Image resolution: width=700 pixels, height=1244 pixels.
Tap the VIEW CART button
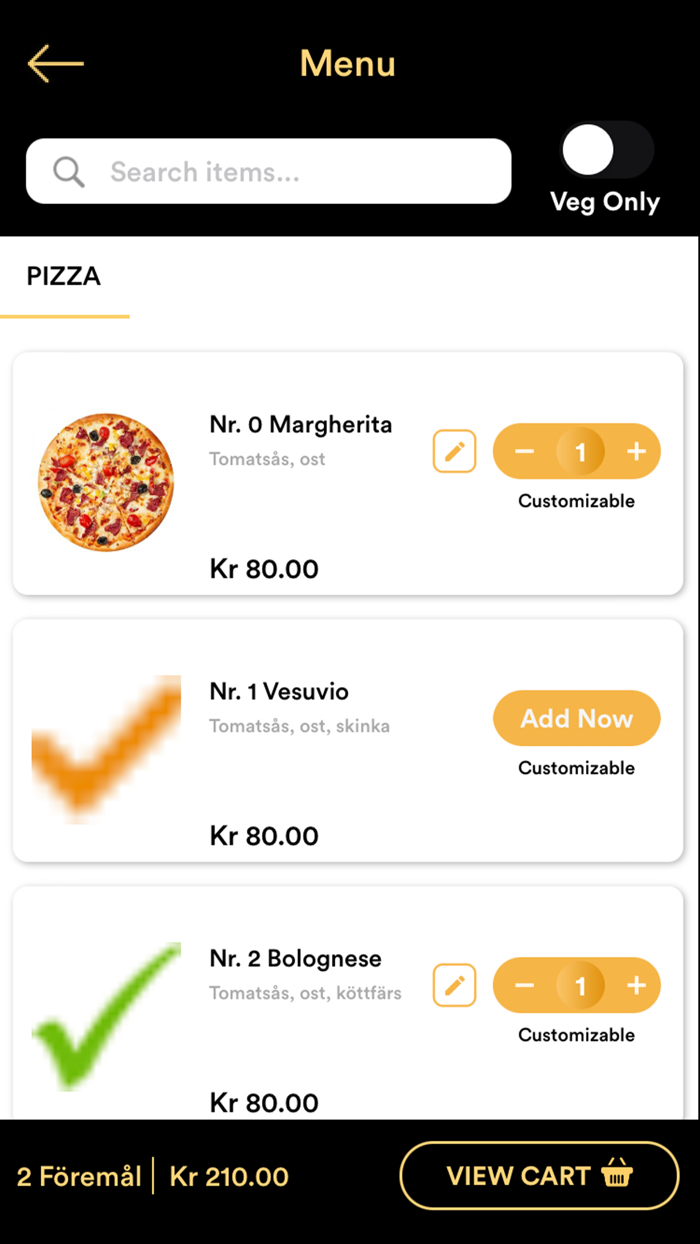tap(540, 1176)
